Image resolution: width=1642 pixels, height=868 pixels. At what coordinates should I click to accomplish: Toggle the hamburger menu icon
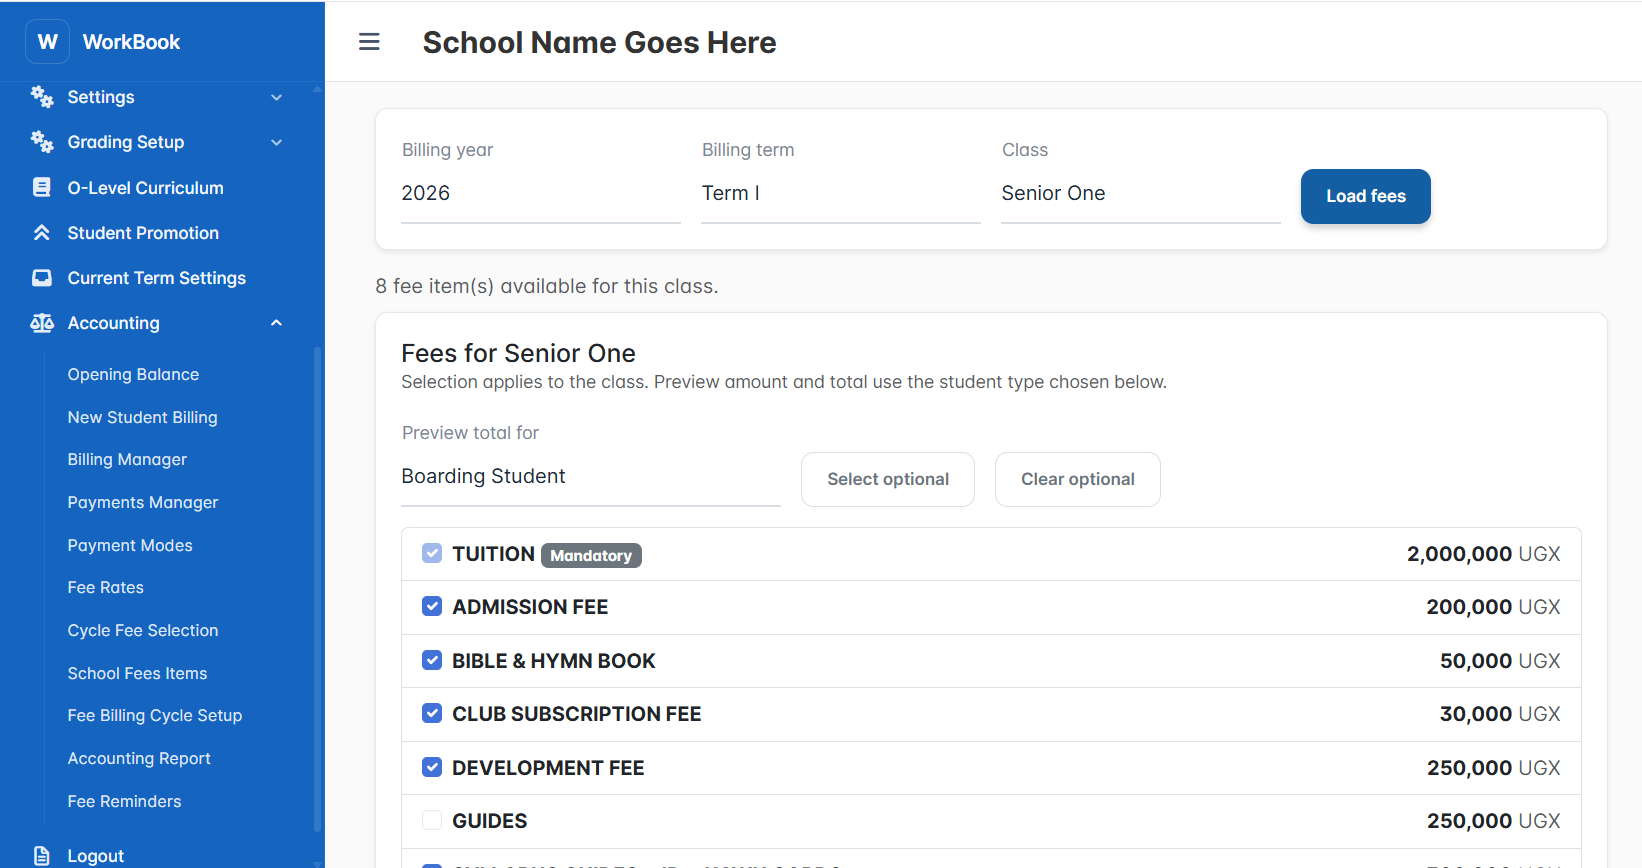pyautogui.click(x=369, y=42)
